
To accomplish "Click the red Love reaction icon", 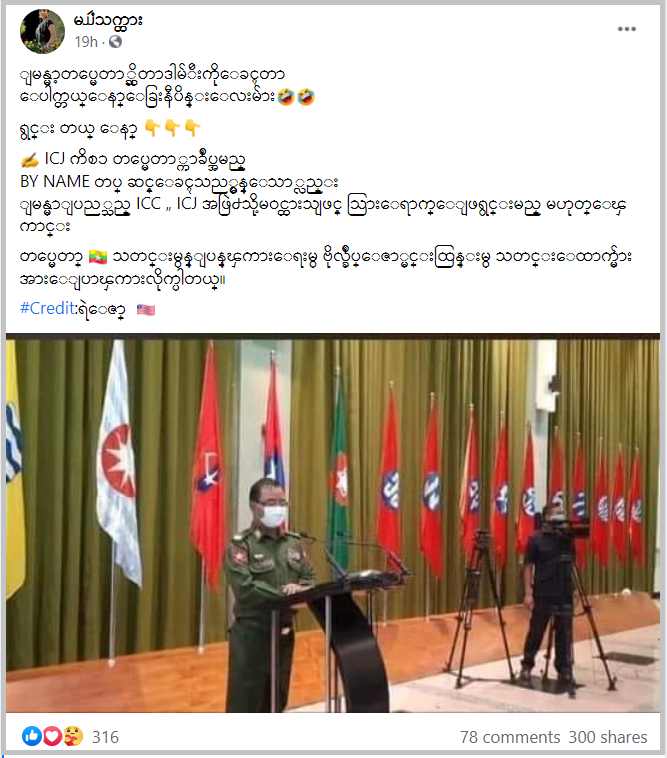I will (x=53, y=737).
